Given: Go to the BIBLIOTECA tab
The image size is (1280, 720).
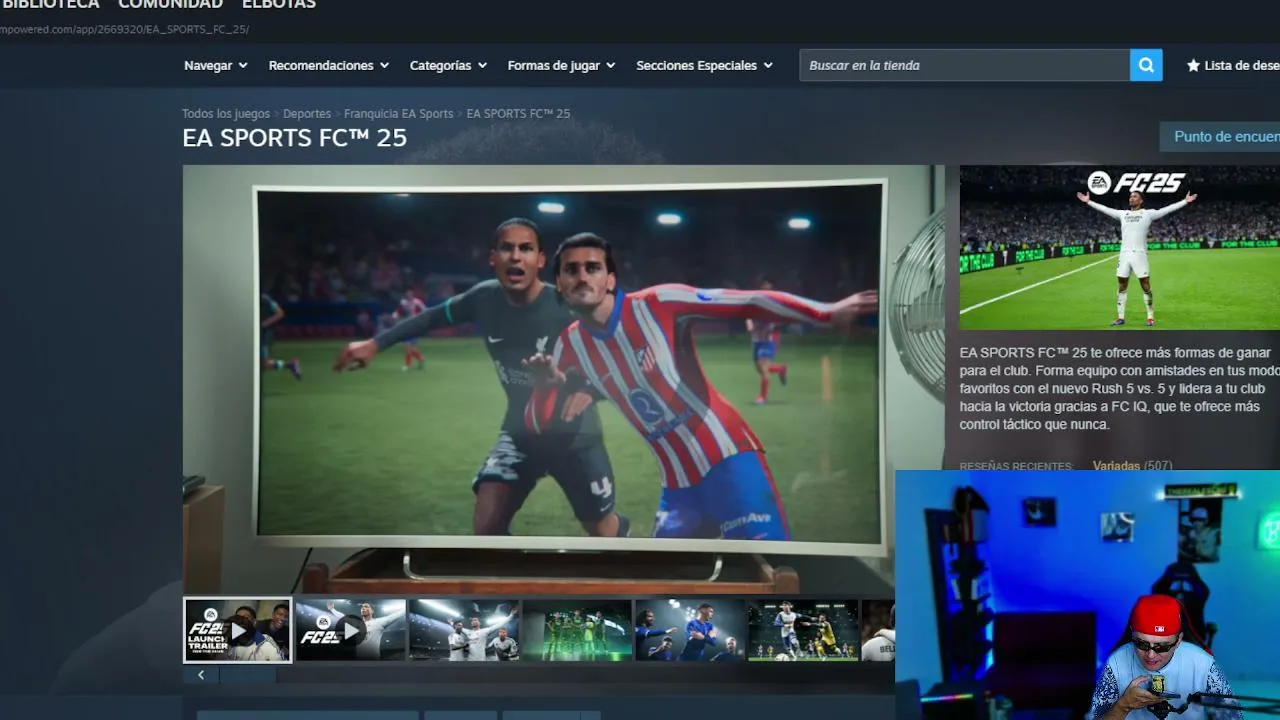Looking at the screenshot, I should [x=50, y=4].
